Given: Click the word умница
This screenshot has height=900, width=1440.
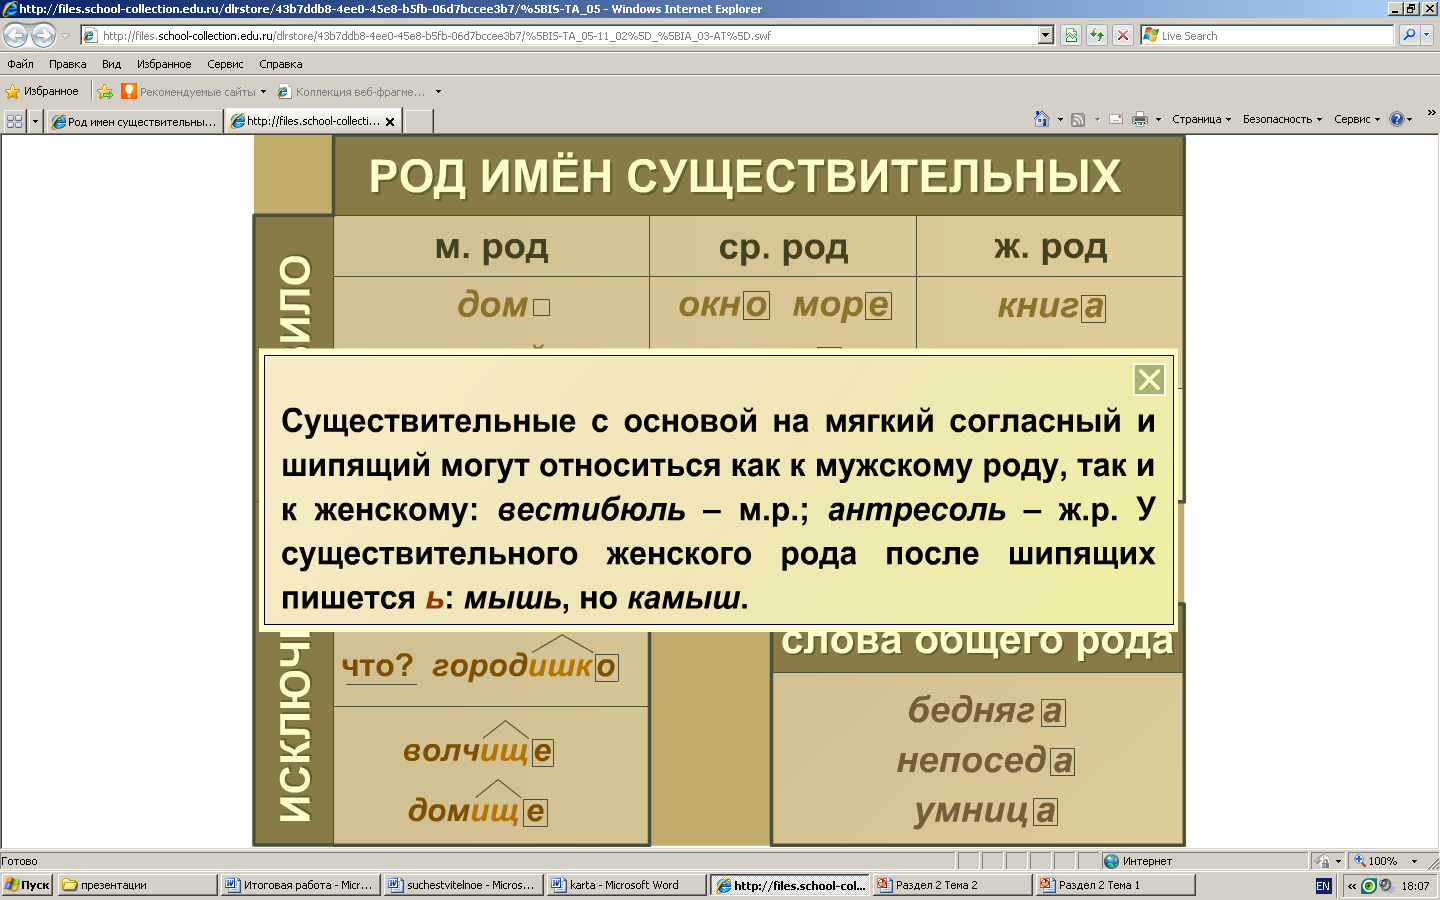Looking at the screenshot, I should pos(986,810).
